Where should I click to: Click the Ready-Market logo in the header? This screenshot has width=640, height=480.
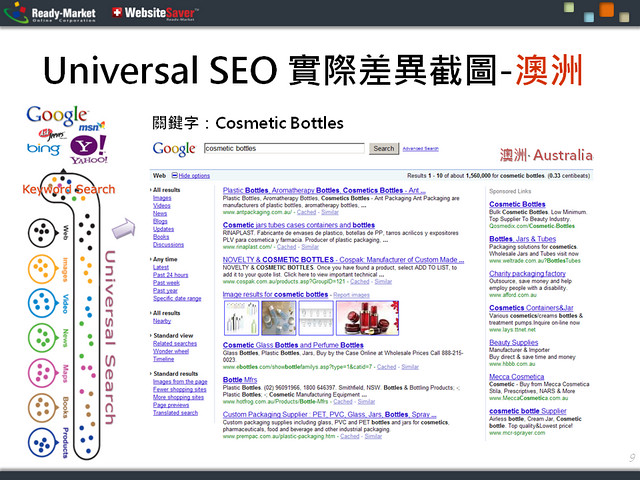click(50, 12)
